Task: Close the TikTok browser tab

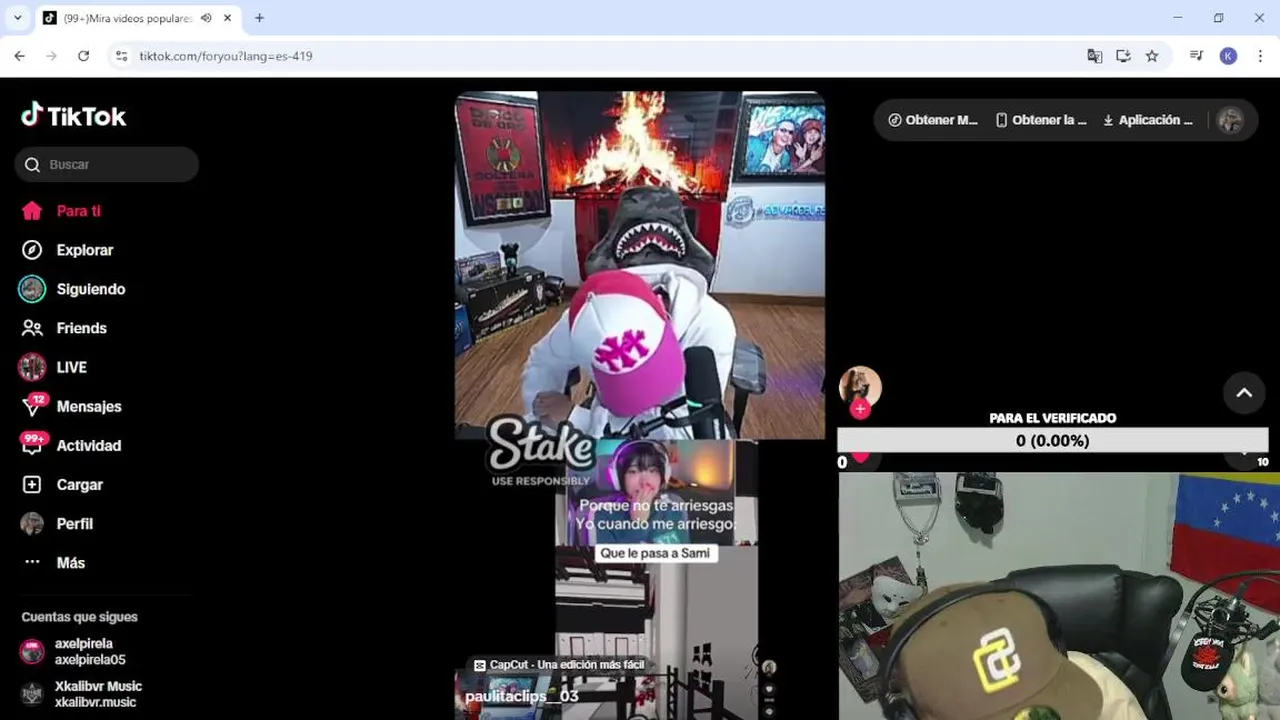Action: 227,18
